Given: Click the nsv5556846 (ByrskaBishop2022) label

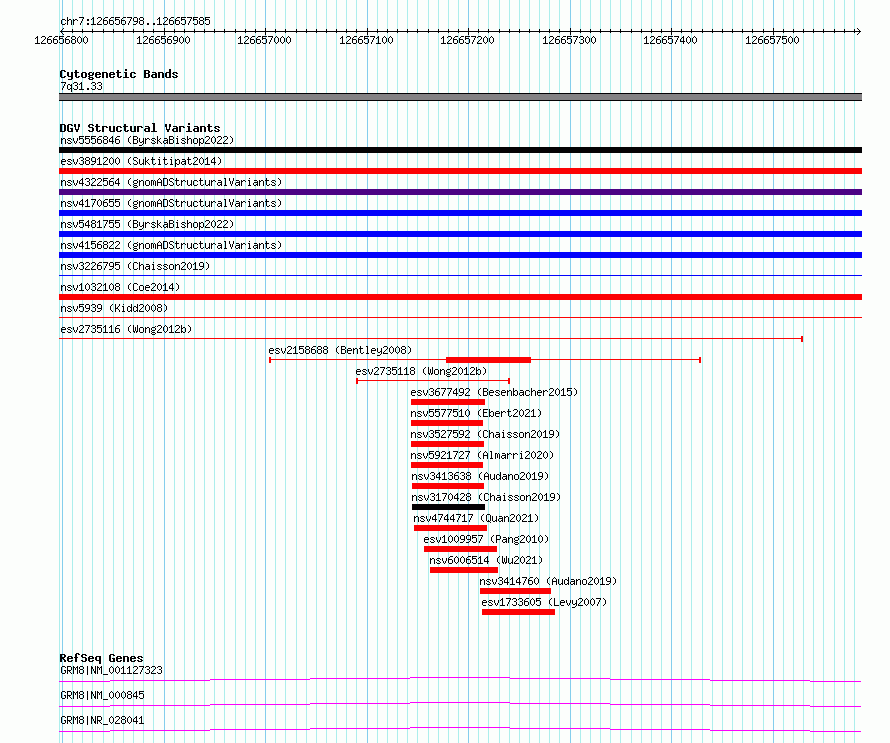Looking at the screenshot, I should click(147, 140).
